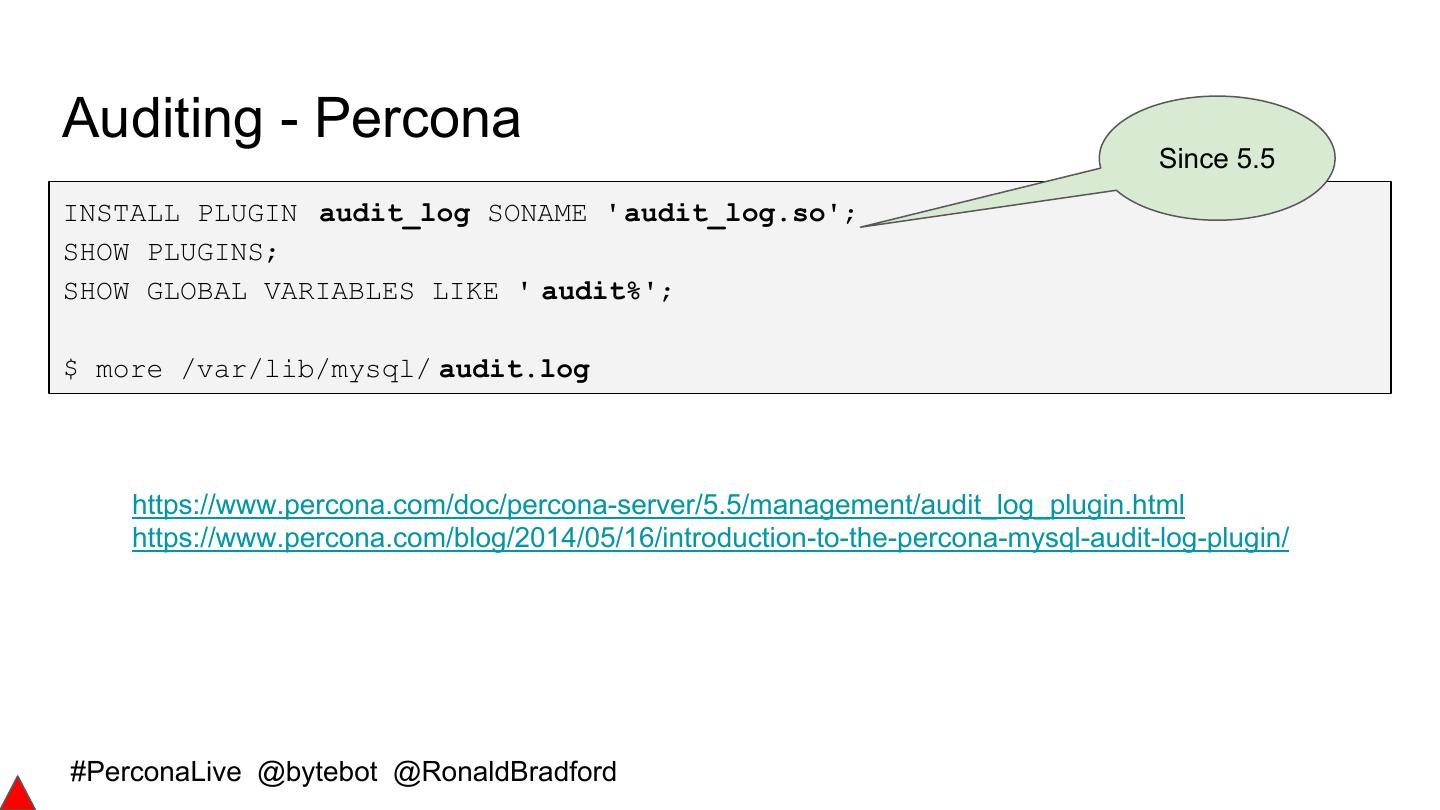
Task: Click the bold 'audit_log.so' string
Action: [x=731, y=214]
